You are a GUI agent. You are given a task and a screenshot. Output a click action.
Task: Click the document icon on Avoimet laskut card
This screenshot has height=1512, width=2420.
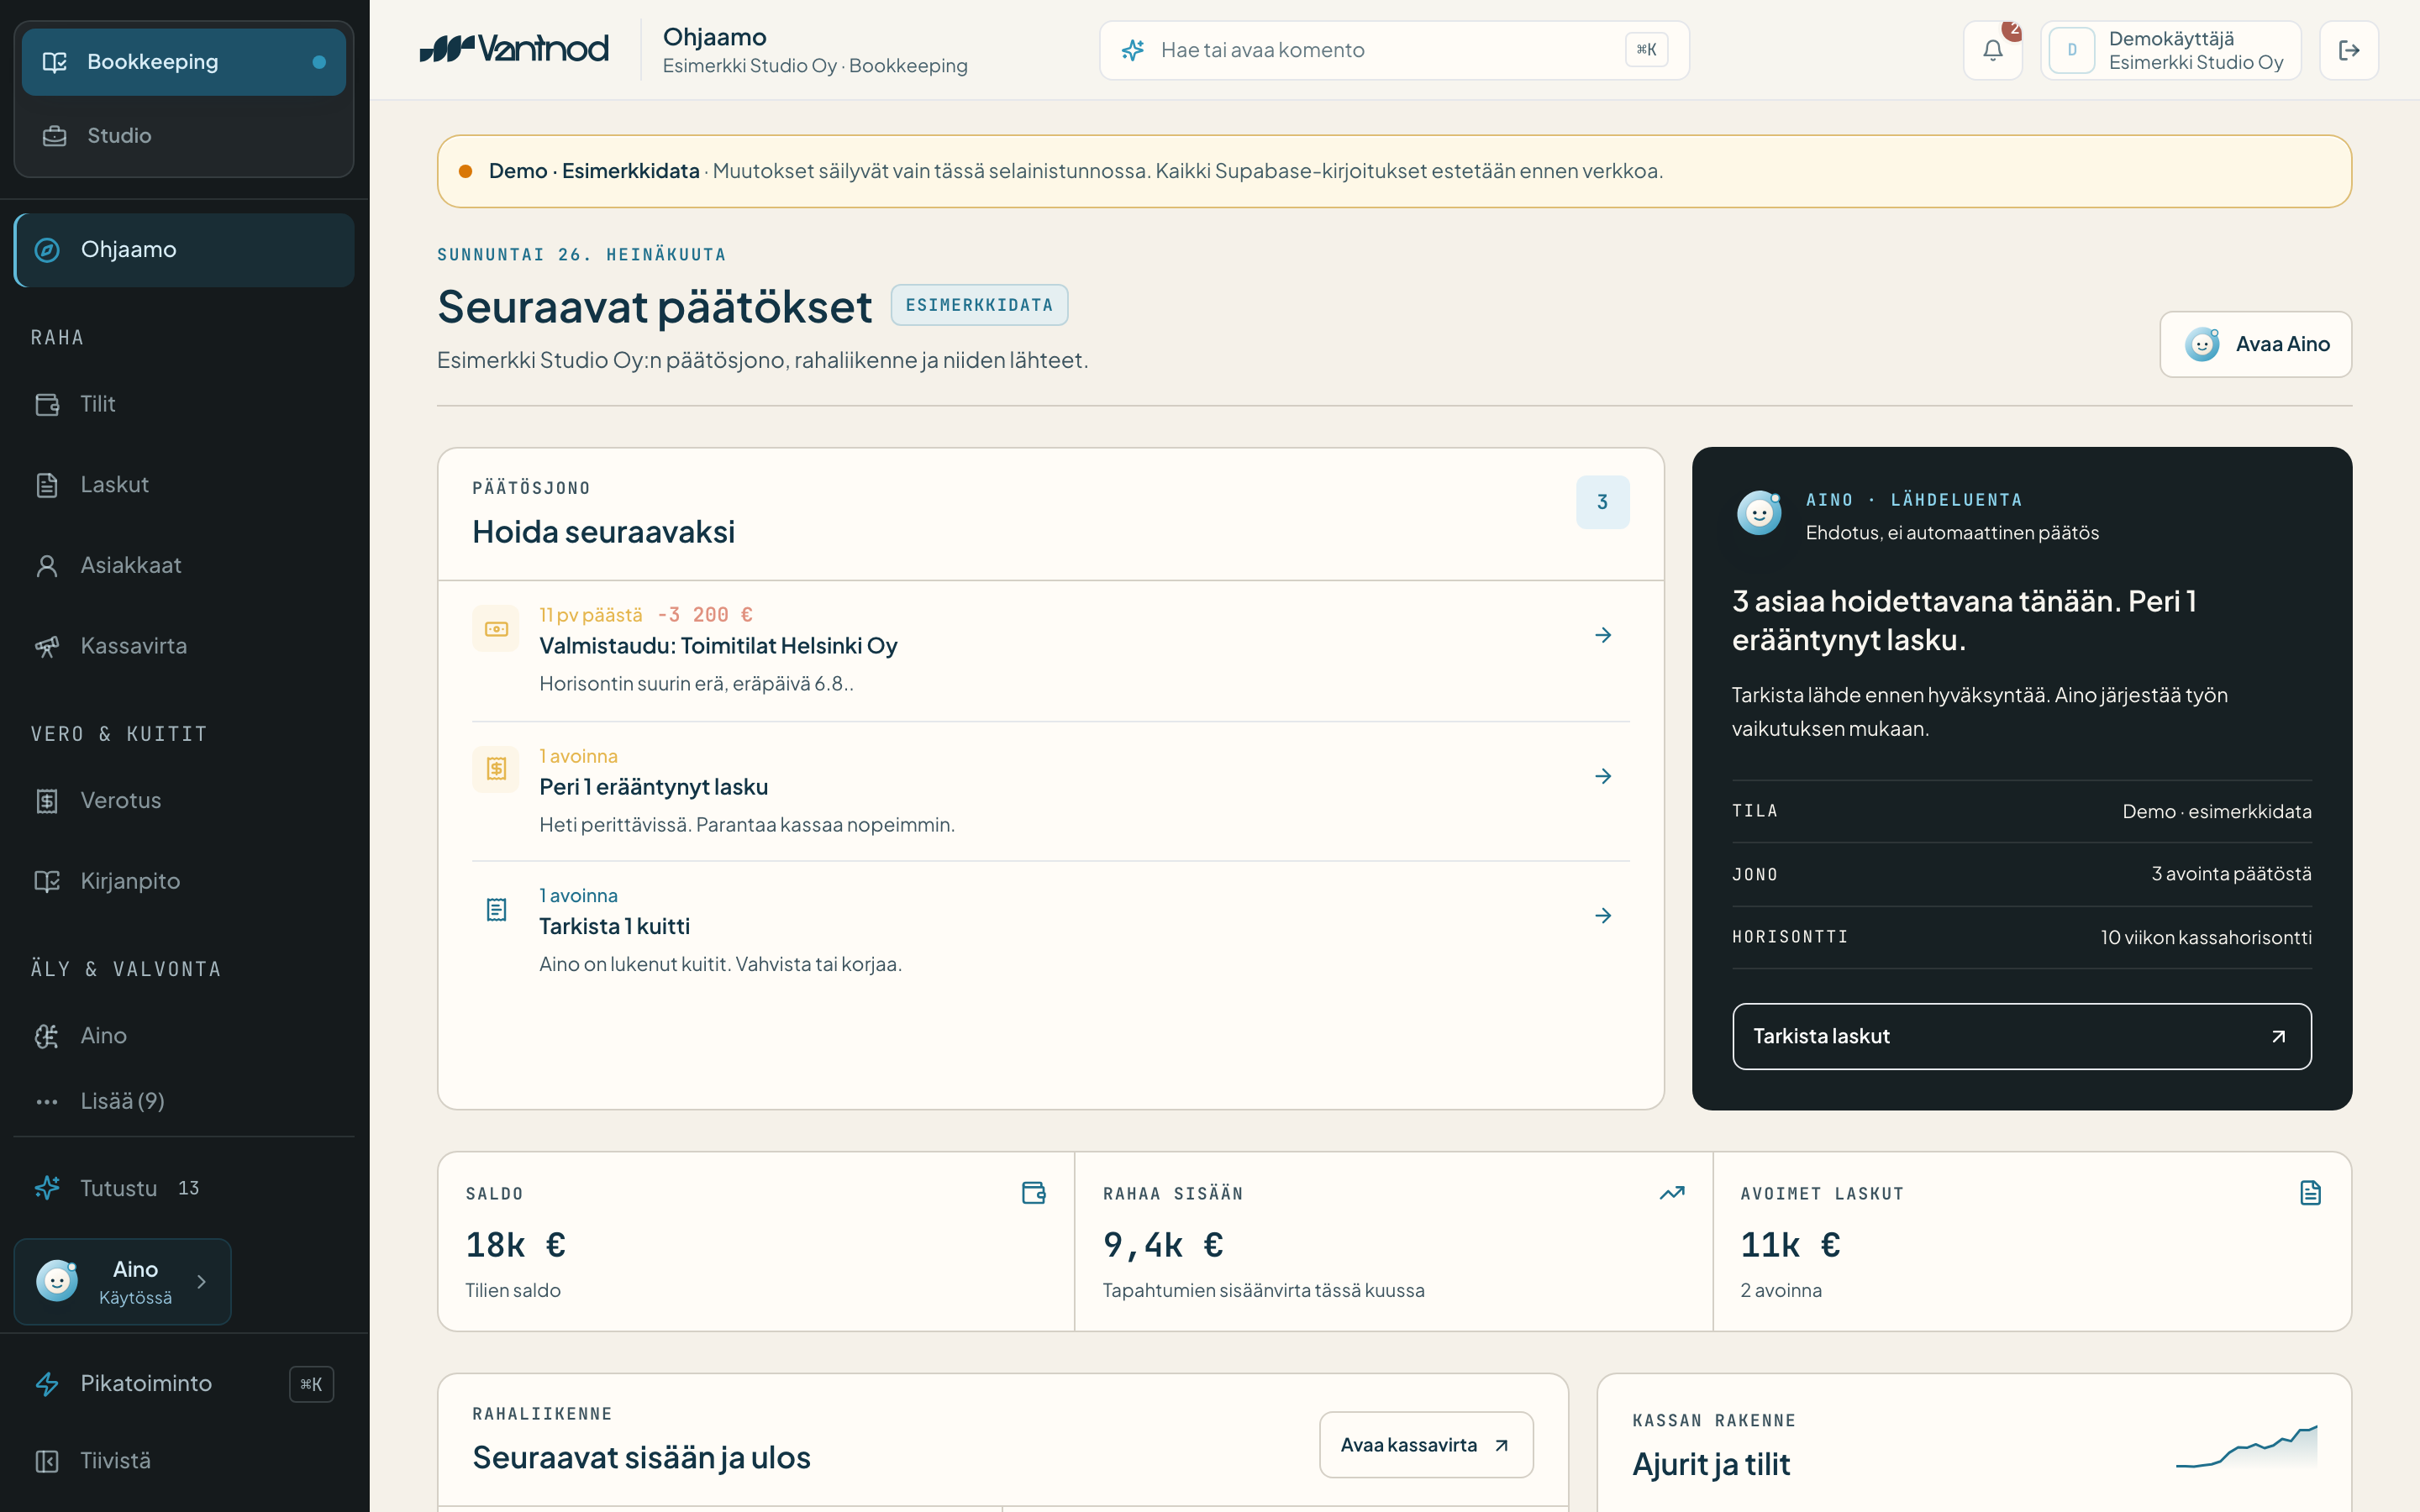pyautogui.click(x=2310, y=1192)
